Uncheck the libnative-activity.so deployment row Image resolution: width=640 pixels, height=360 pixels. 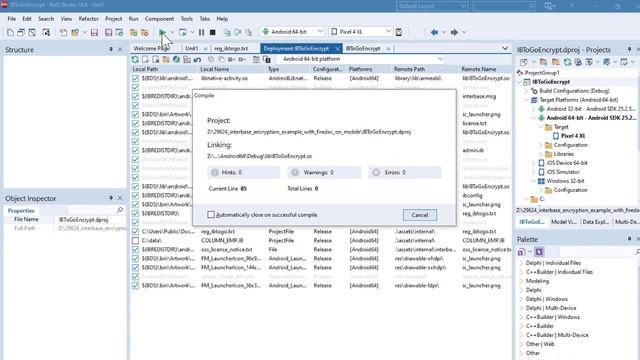[135, 78]
